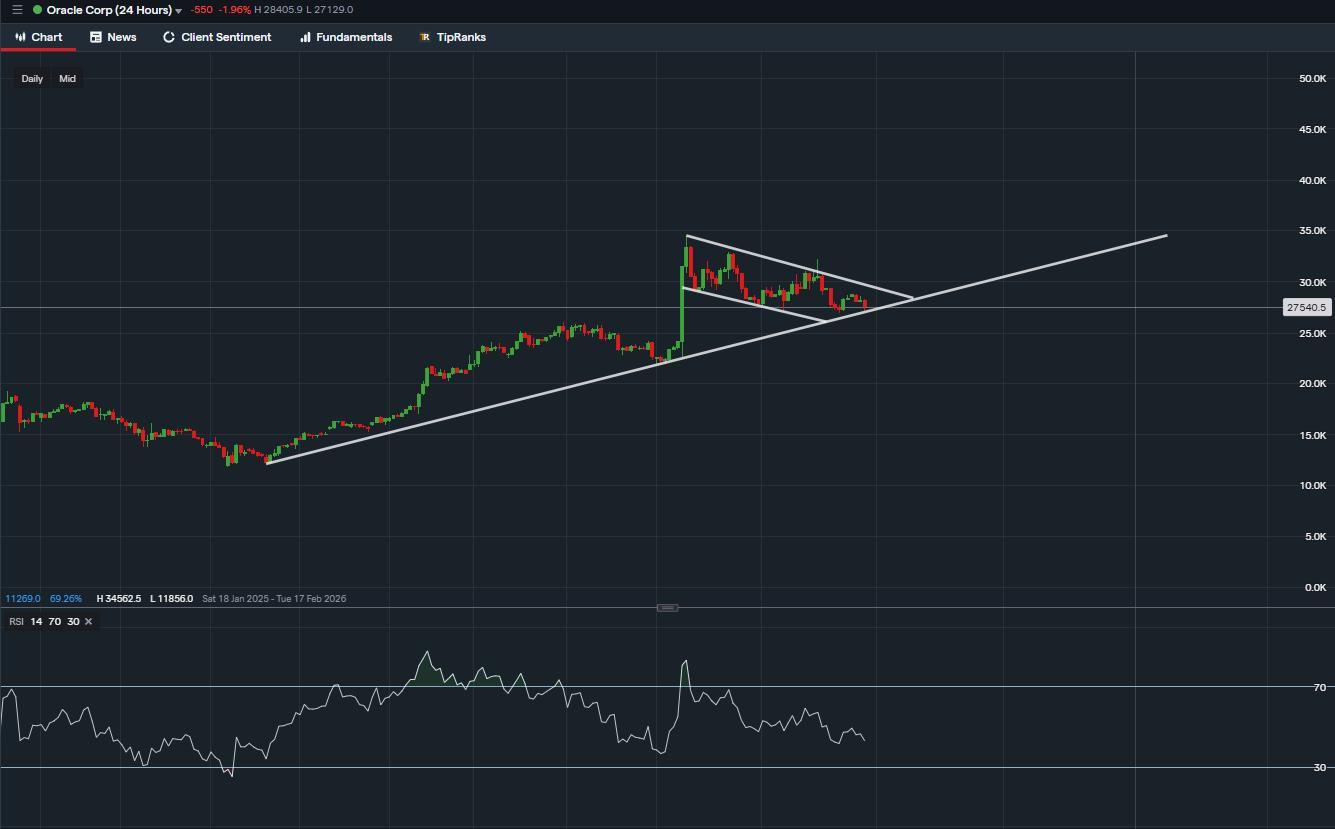Remove the RSI indicator with its X icon
The height and width of the screenshot is (829, 1335).
[x=88, y=621]
